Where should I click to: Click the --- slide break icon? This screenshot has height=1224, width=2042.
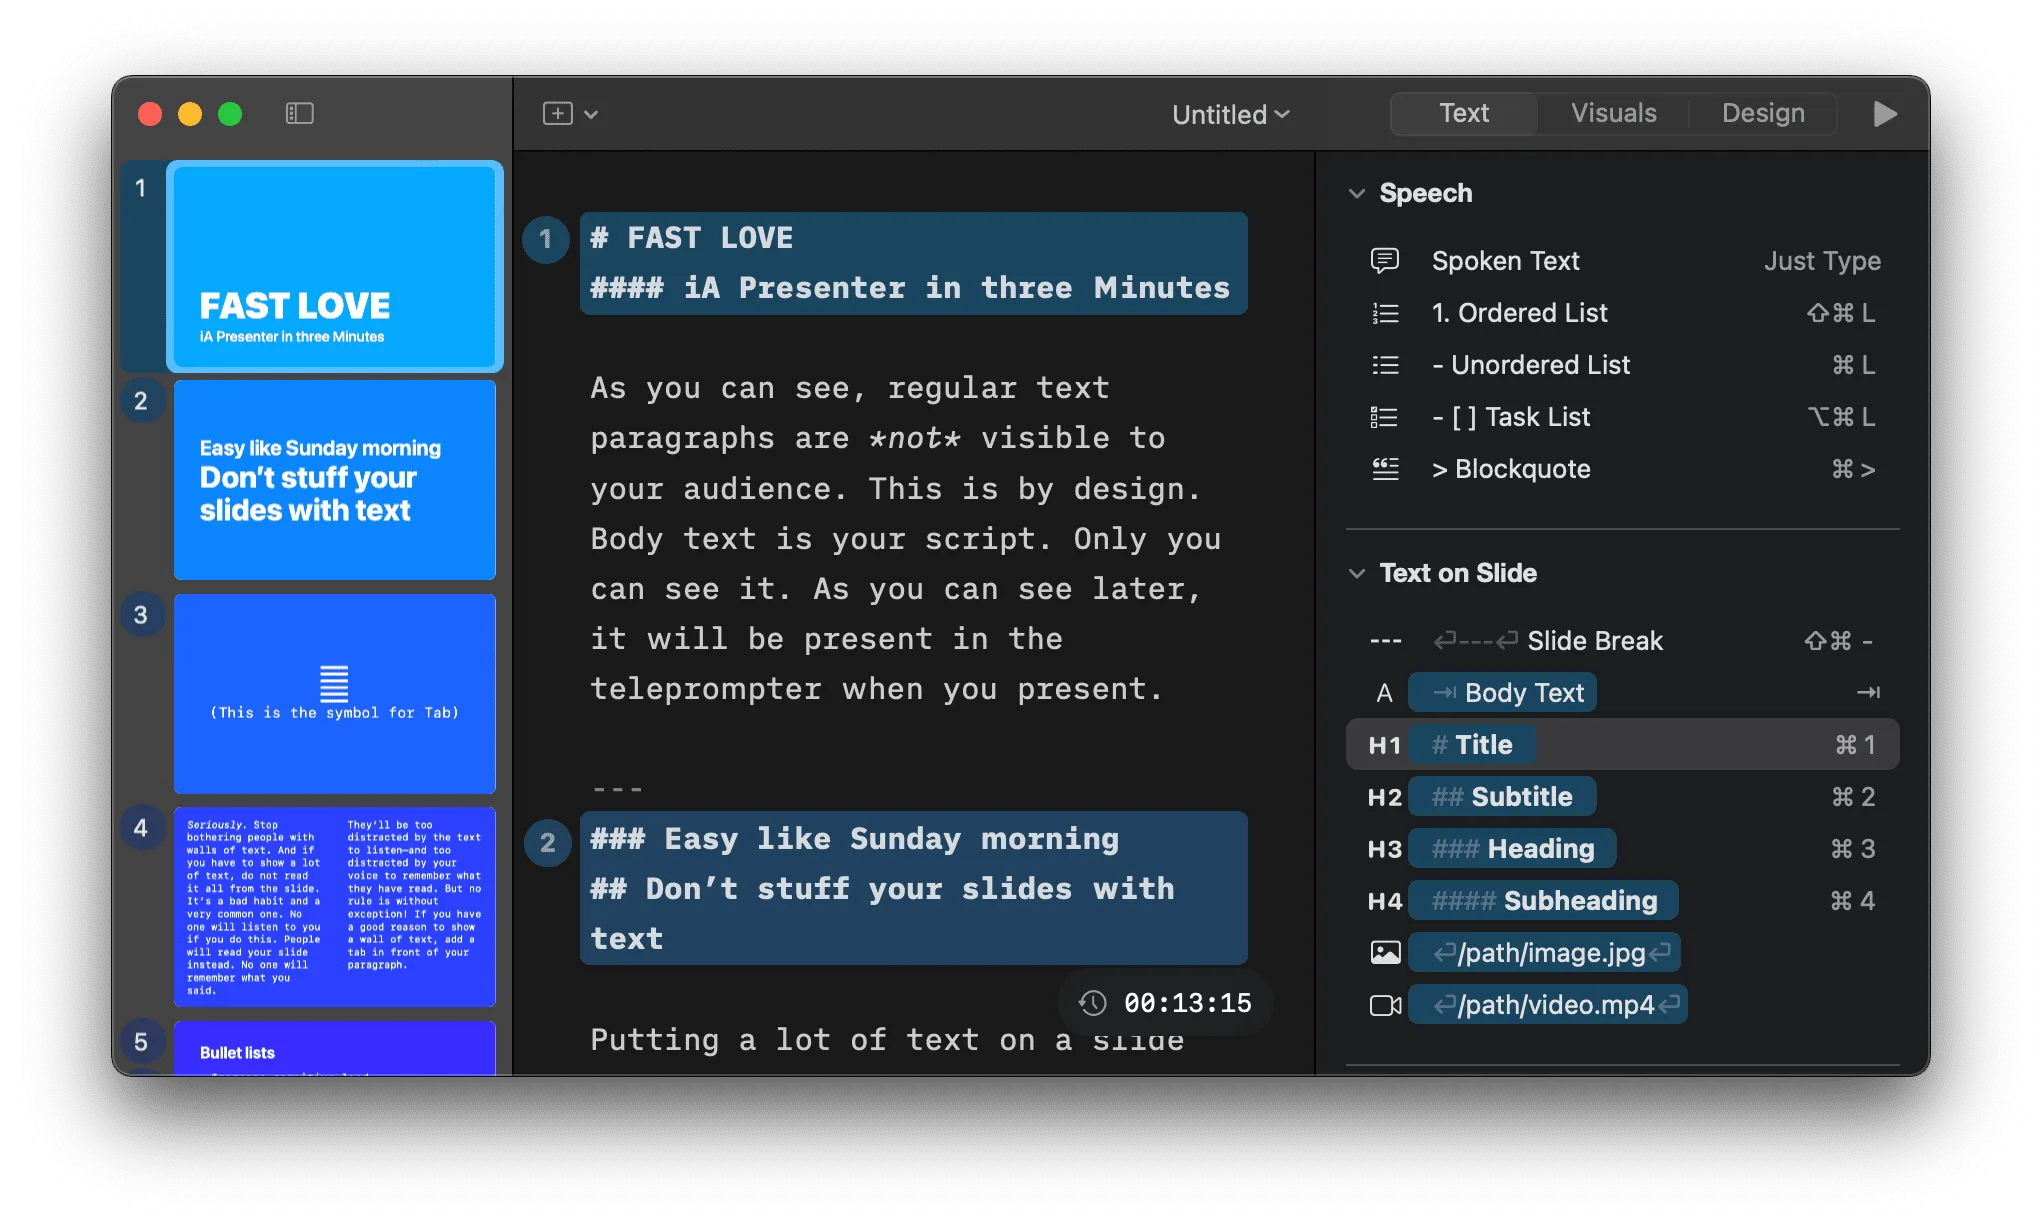pos(1385,641)
